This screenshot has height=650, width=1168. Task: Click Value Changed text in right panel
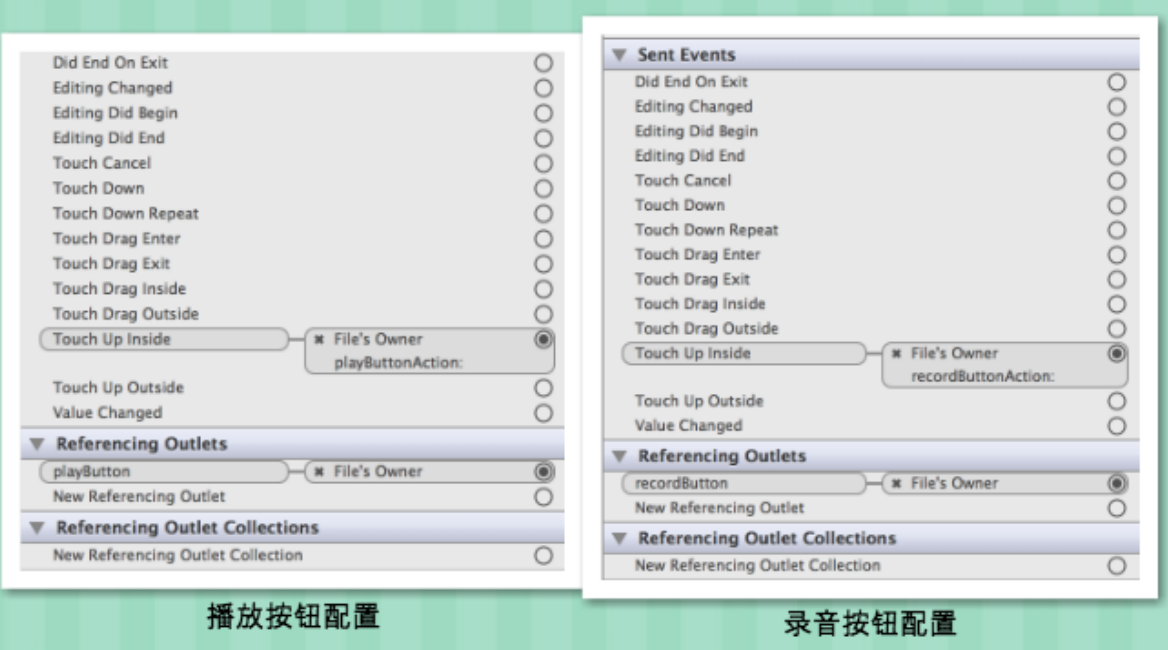point(688,426)
